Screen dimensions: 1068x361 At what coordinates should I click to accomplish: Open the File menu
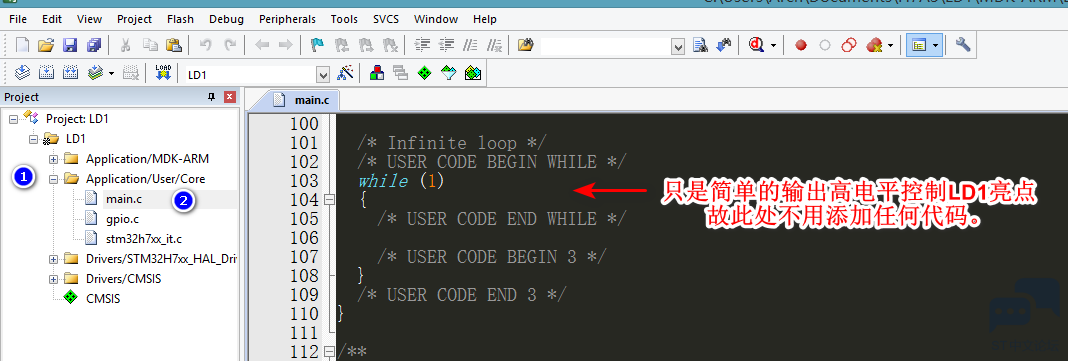18,19
